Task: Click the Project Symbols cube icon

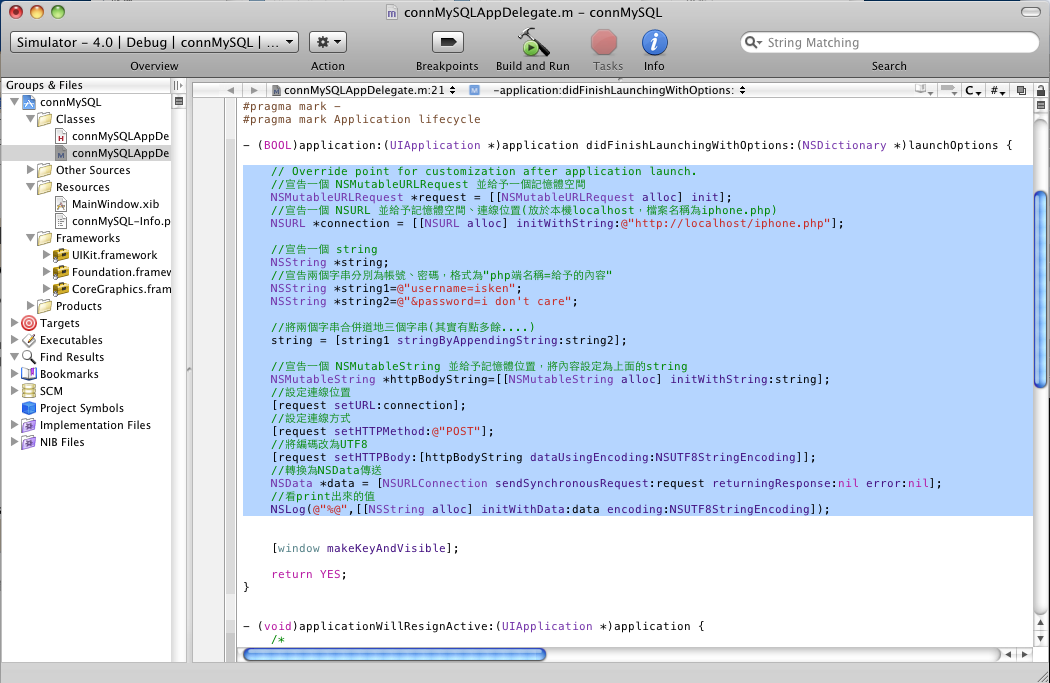Action: (29, 408)
